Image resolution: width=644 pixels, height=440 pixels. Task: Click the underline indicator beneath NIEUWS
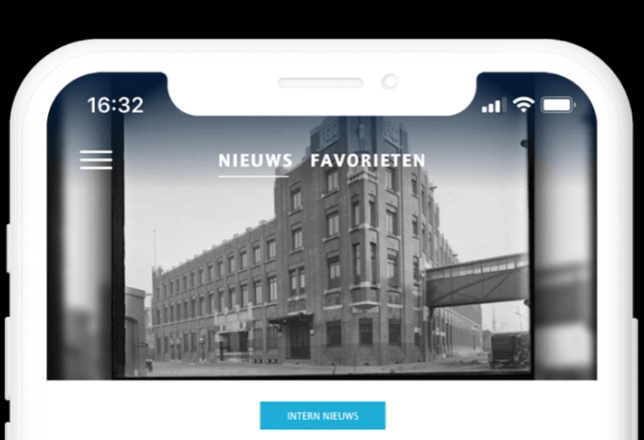253,177
